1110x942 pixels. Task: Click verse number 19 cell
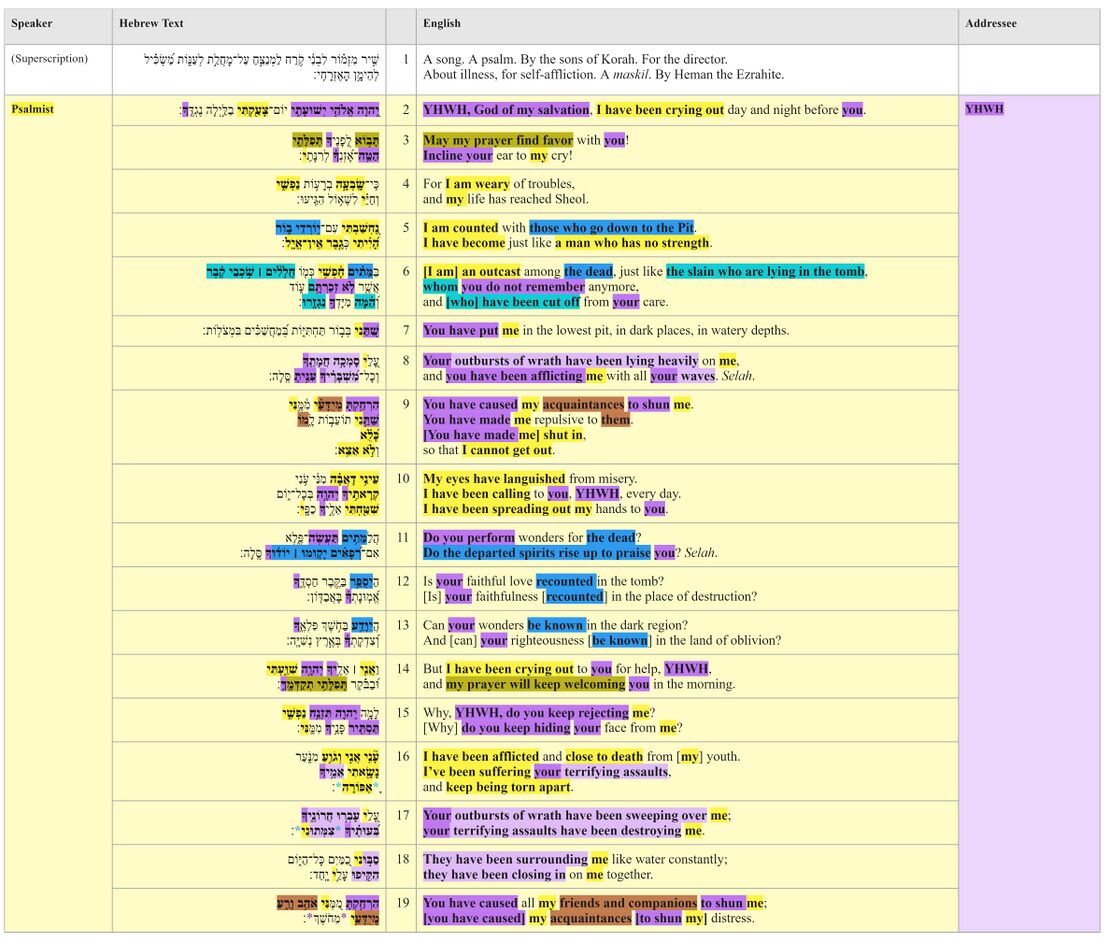403,903
